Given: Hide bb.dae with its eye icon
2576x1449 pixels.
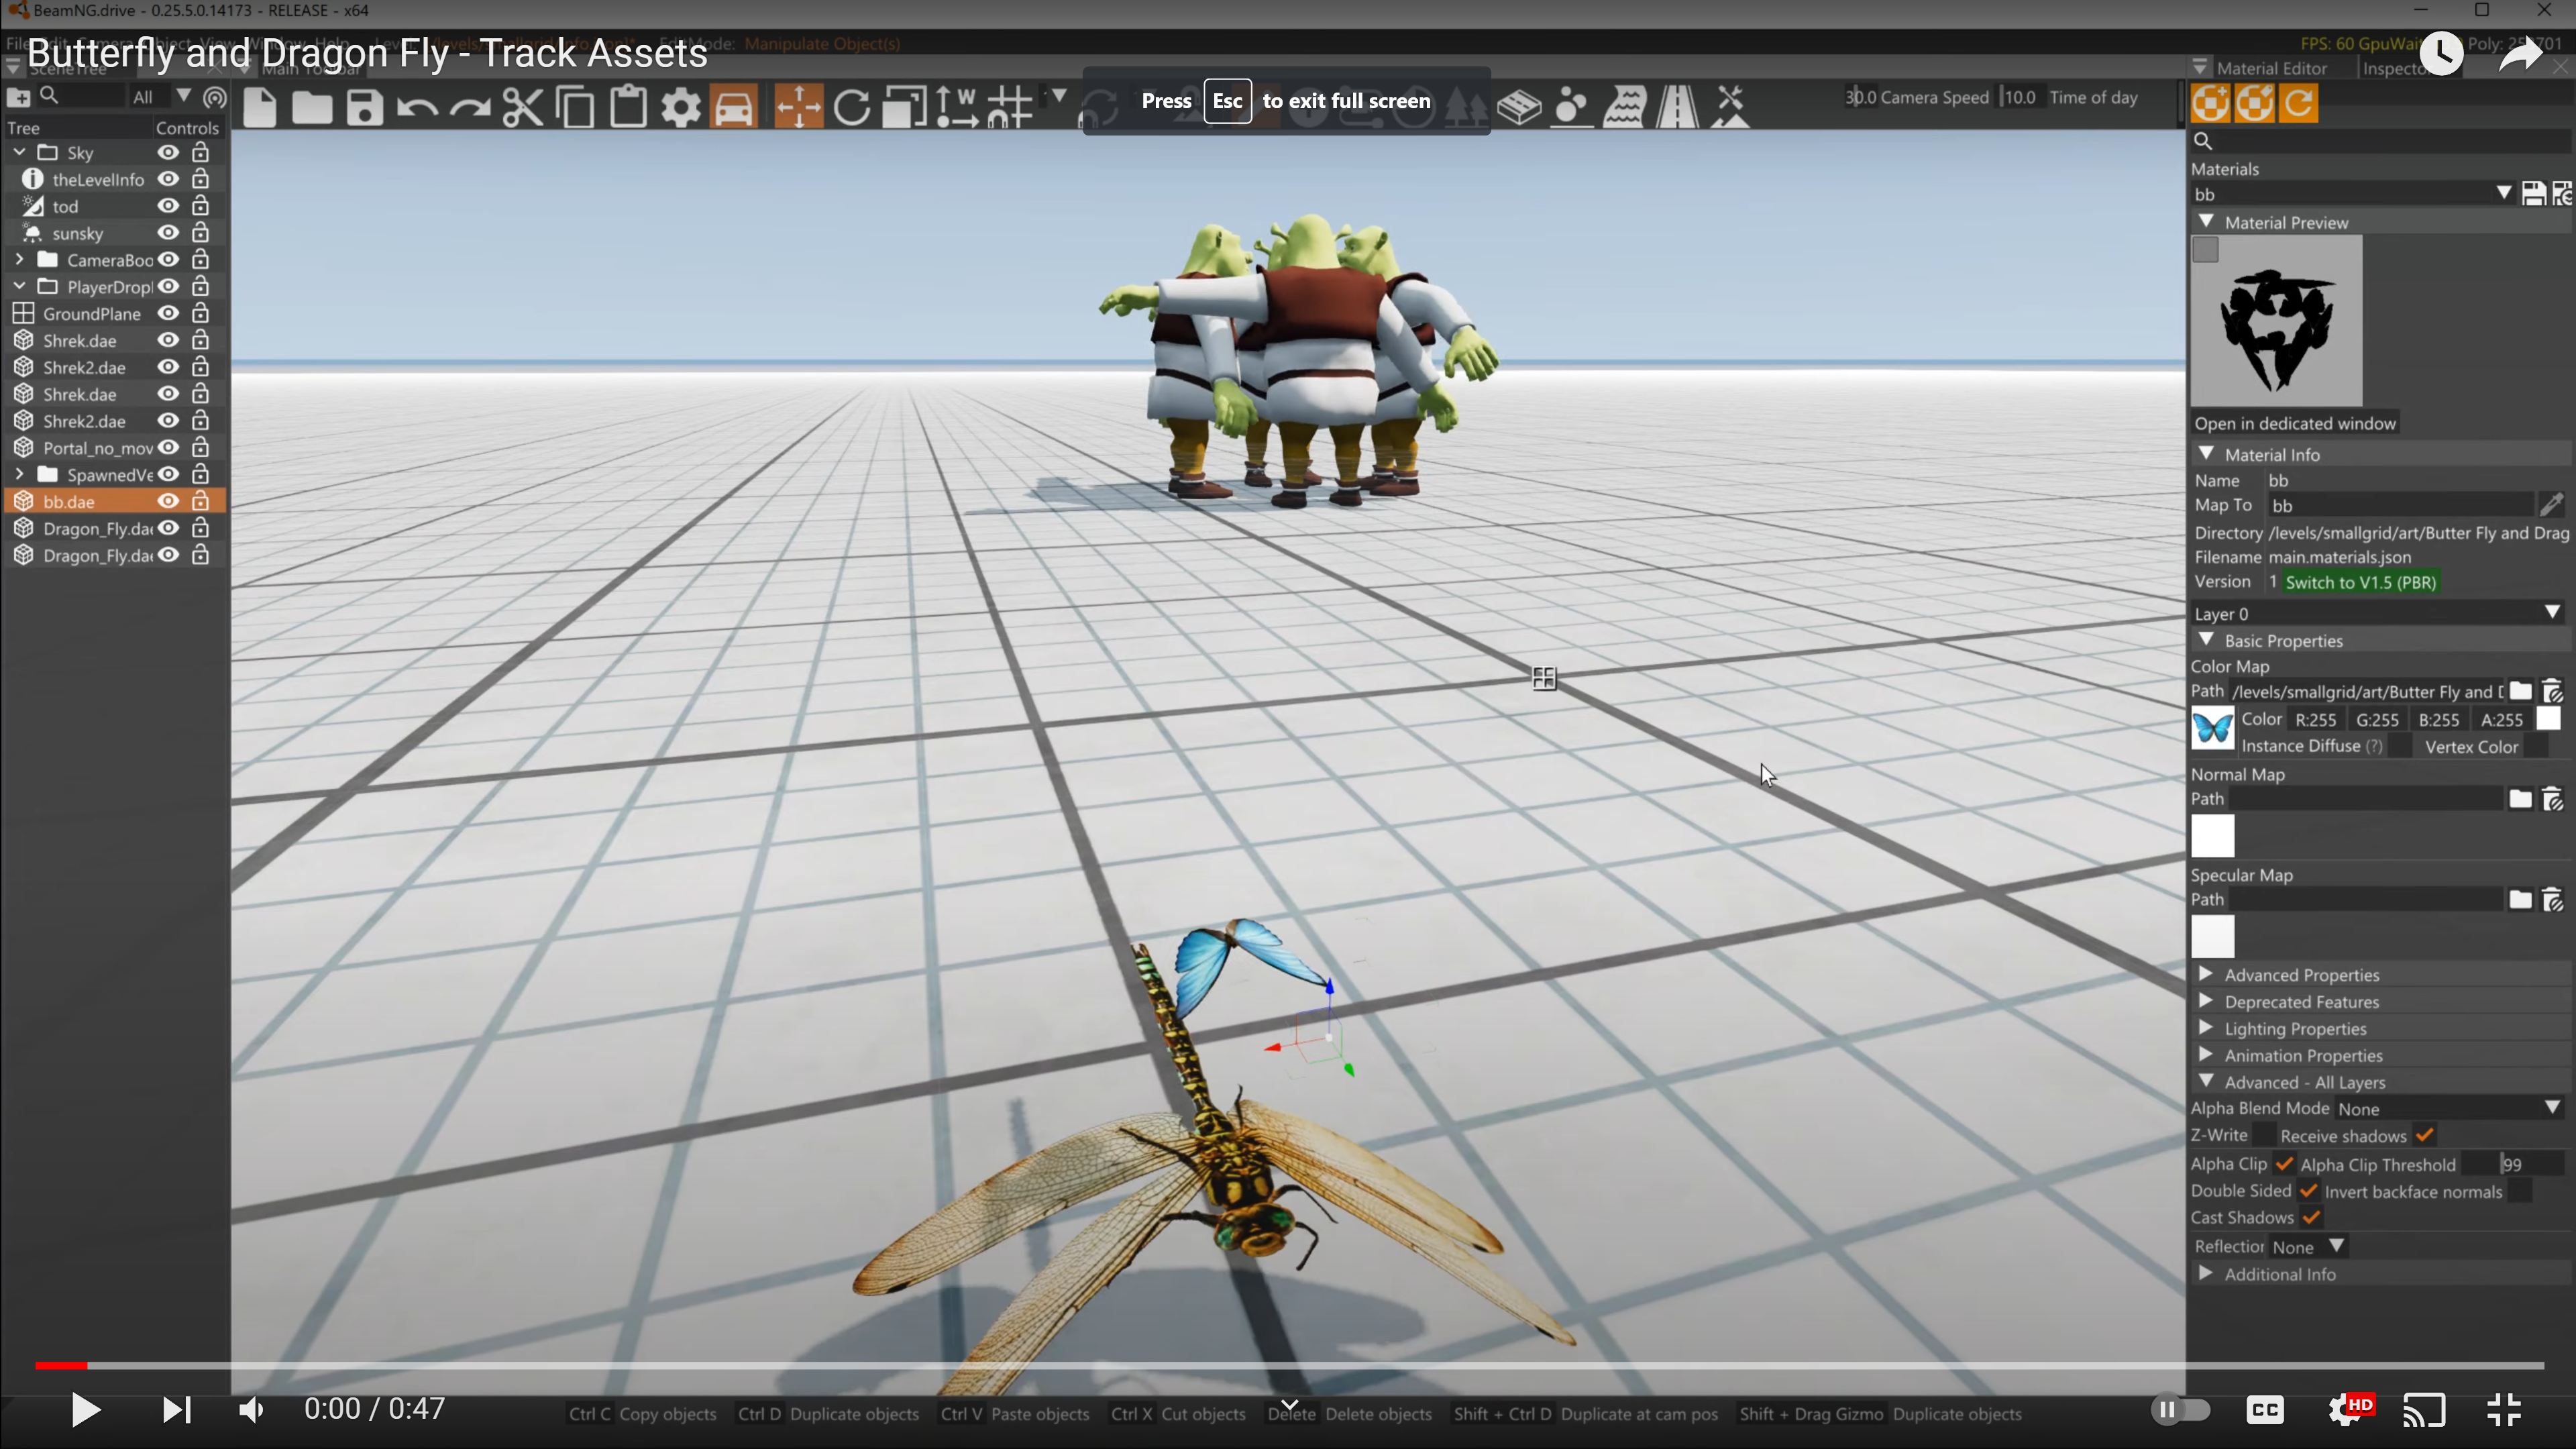Looking at the screenshot, I should 168,501.
